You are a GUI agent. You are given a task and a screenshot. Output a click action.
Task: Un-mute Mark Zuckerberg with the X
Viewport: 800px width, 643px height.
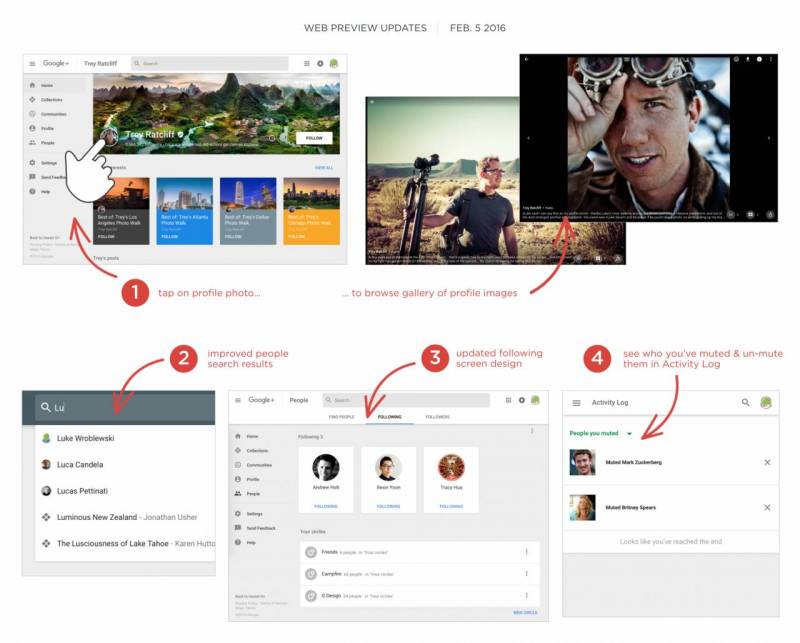(767, 462)
